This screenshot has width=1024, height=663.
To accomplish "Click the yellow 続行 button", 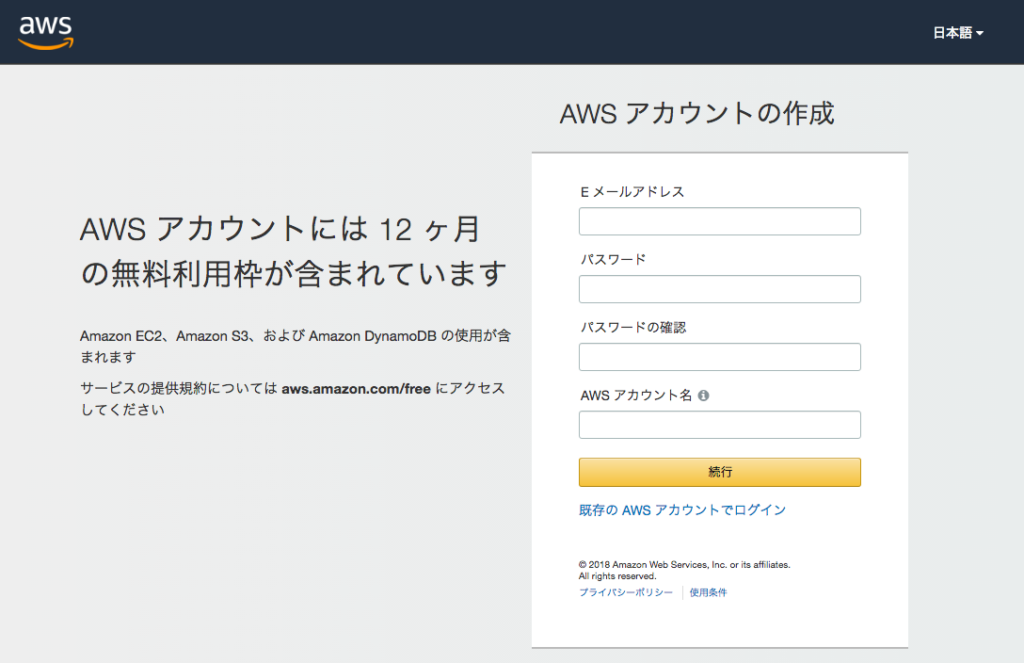I will 720,472.
